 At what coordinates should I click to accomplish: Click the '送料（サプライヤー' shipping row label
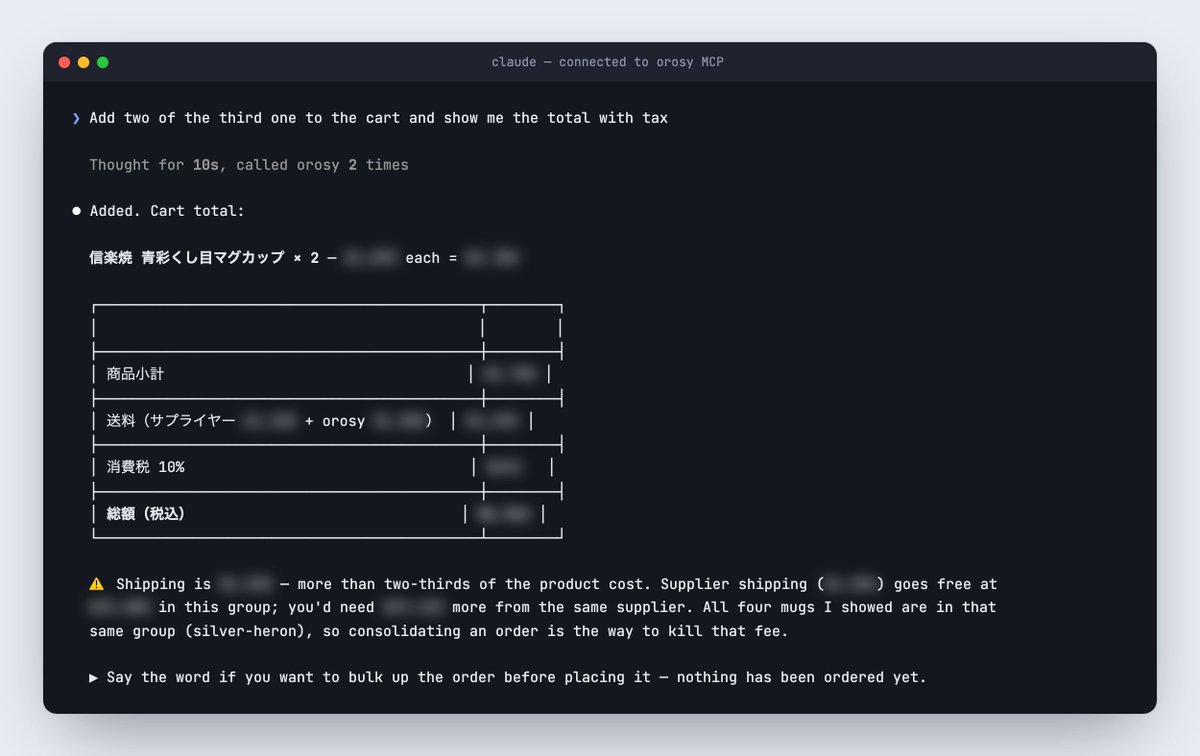coord(171,421)
